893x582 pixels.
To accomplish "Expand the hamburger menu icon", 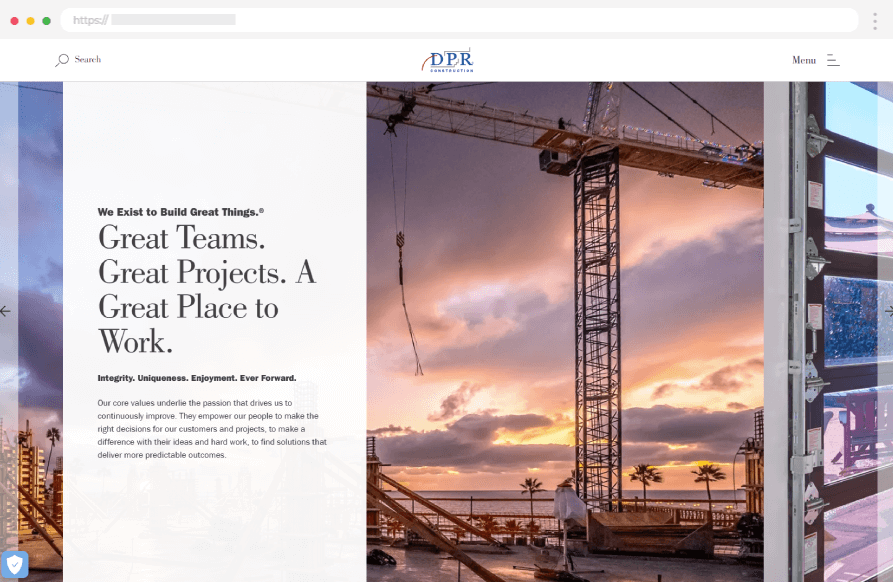I will click(833, 61).
